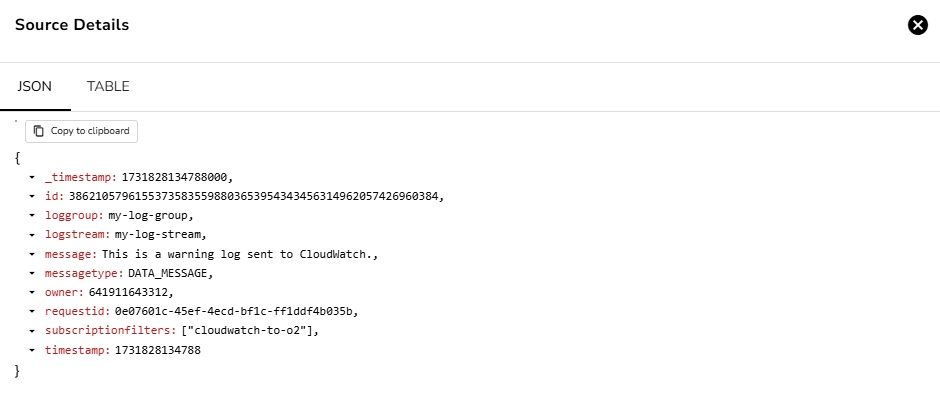Select the JSON tab
The height and width of the screenshot is (394, 940).
[34, 86]
